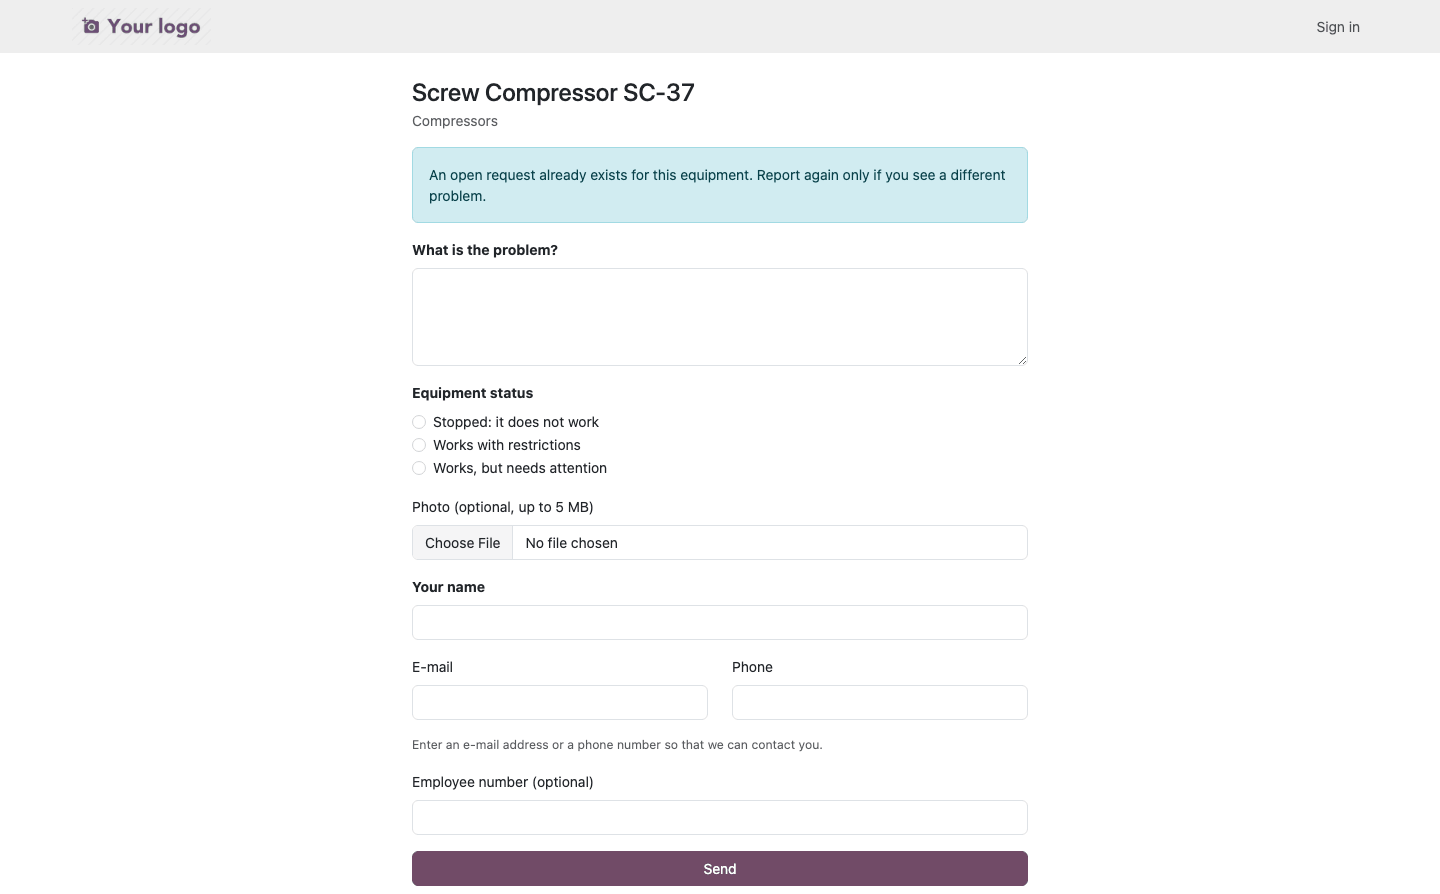
Task: Open the Your logo home link
Action: [x=141, y=26]
